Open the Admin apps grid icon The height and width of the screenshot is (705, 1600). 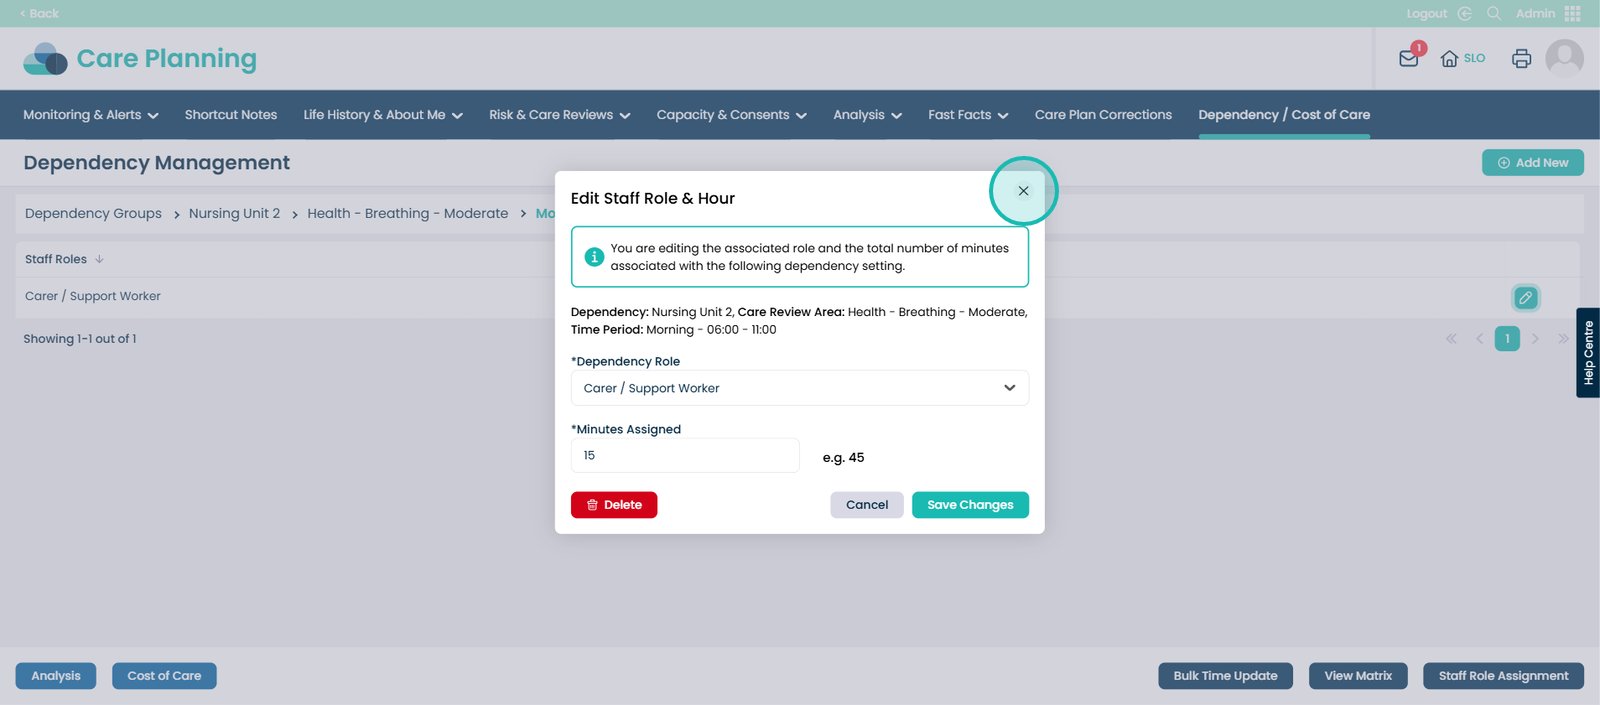1572,13
